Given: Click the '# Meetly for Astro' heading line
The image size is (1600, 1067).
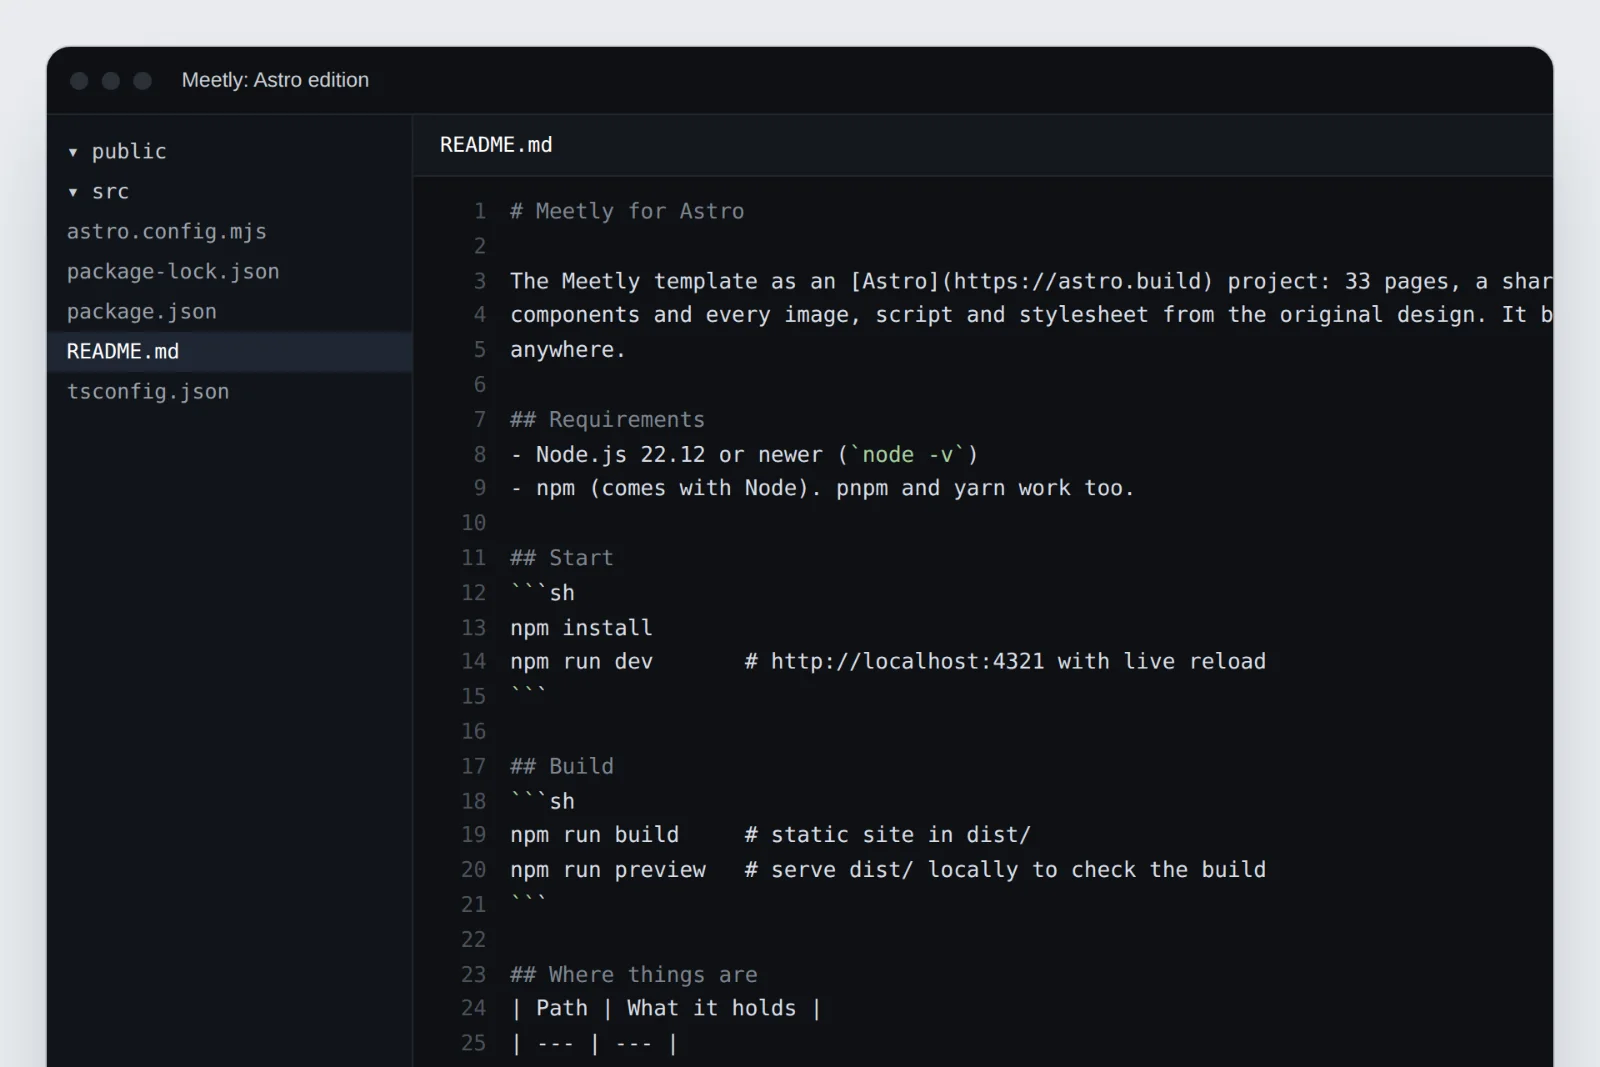Looking at the screenshot, I should coord(627,211).
